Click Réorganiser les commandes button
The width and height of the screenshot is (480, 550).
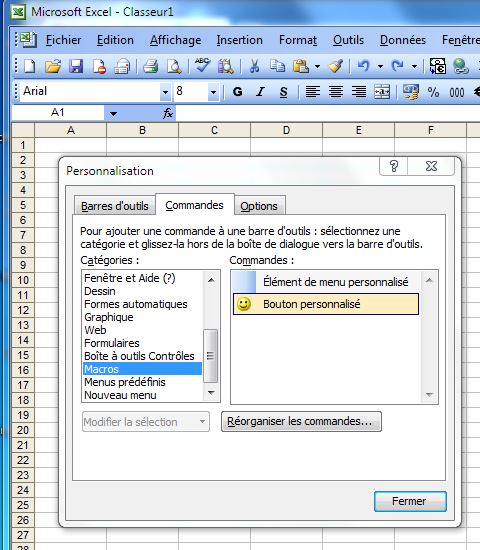301,421
